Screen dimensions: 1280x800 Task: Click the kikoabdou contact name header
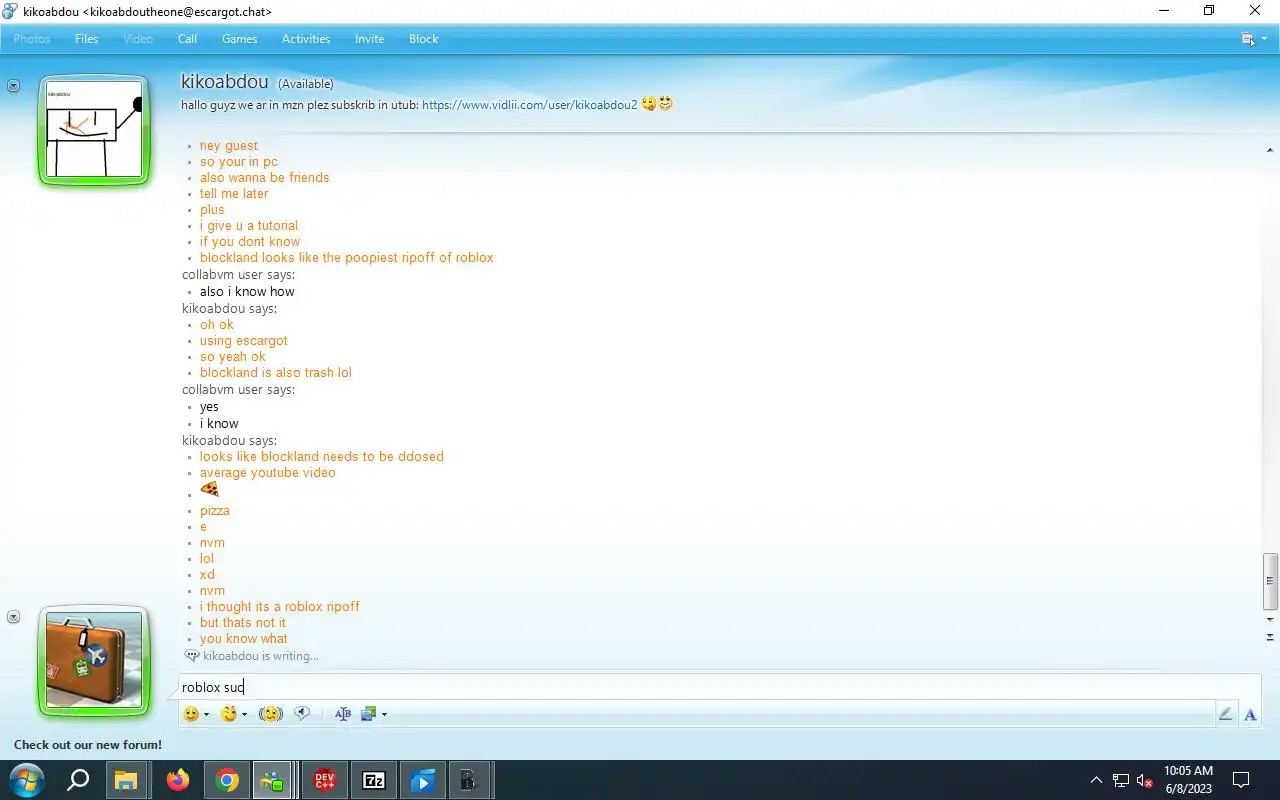coord(224,82)
